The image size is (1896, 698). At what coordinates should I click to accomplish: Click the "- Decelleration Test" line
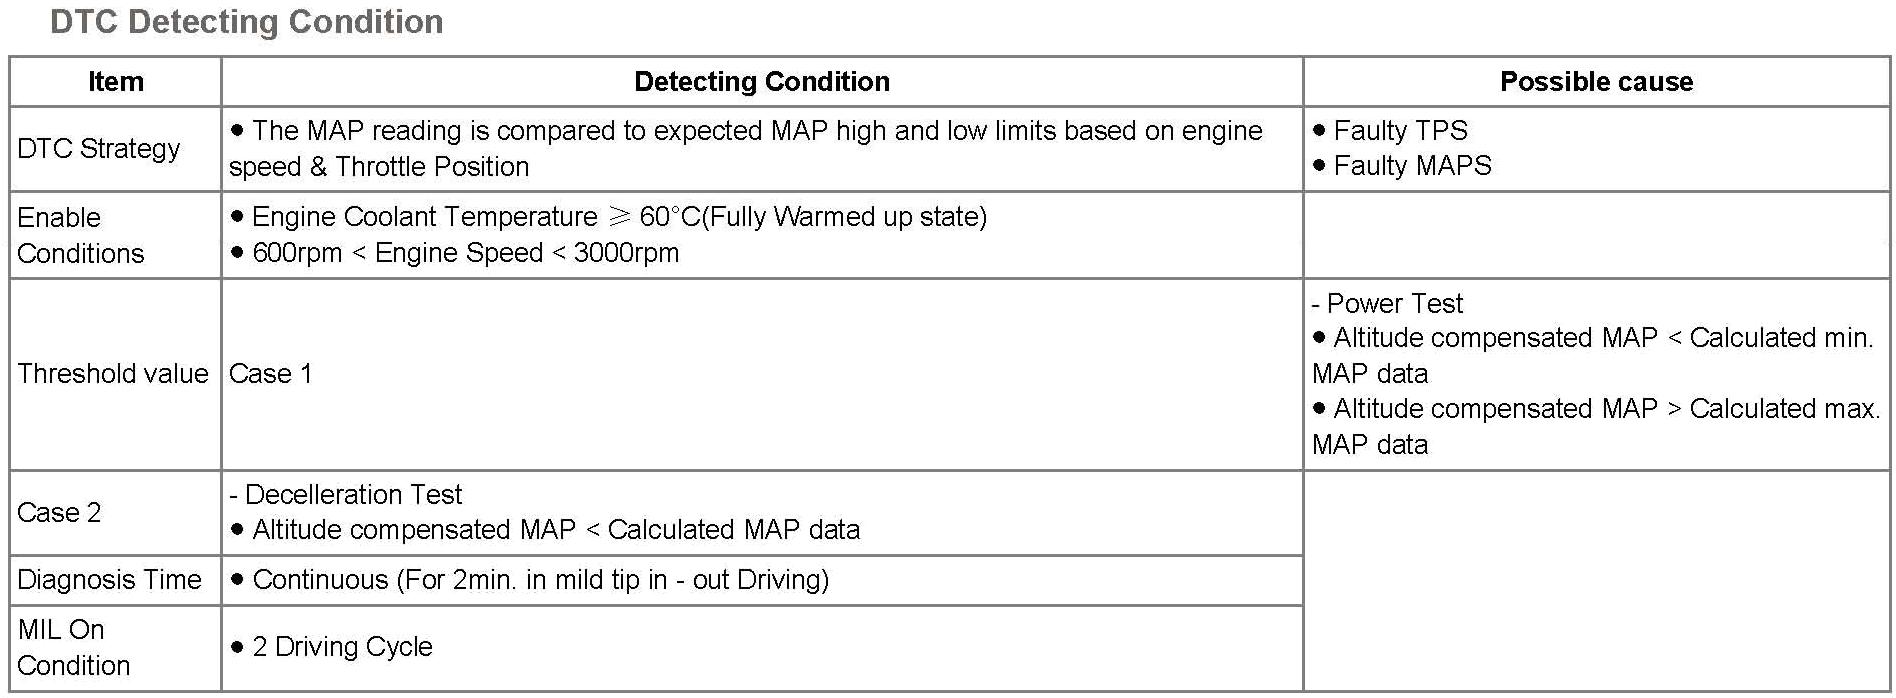346,495
